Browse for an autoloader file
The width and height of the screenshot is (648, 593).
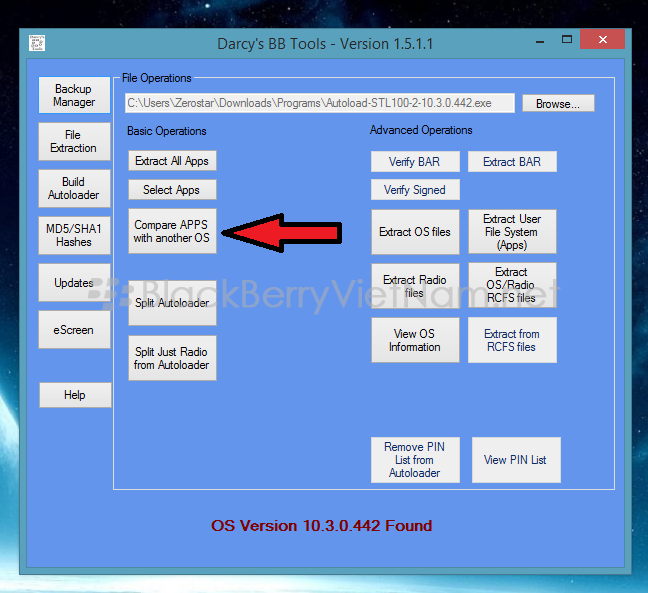tap(558, 103)
